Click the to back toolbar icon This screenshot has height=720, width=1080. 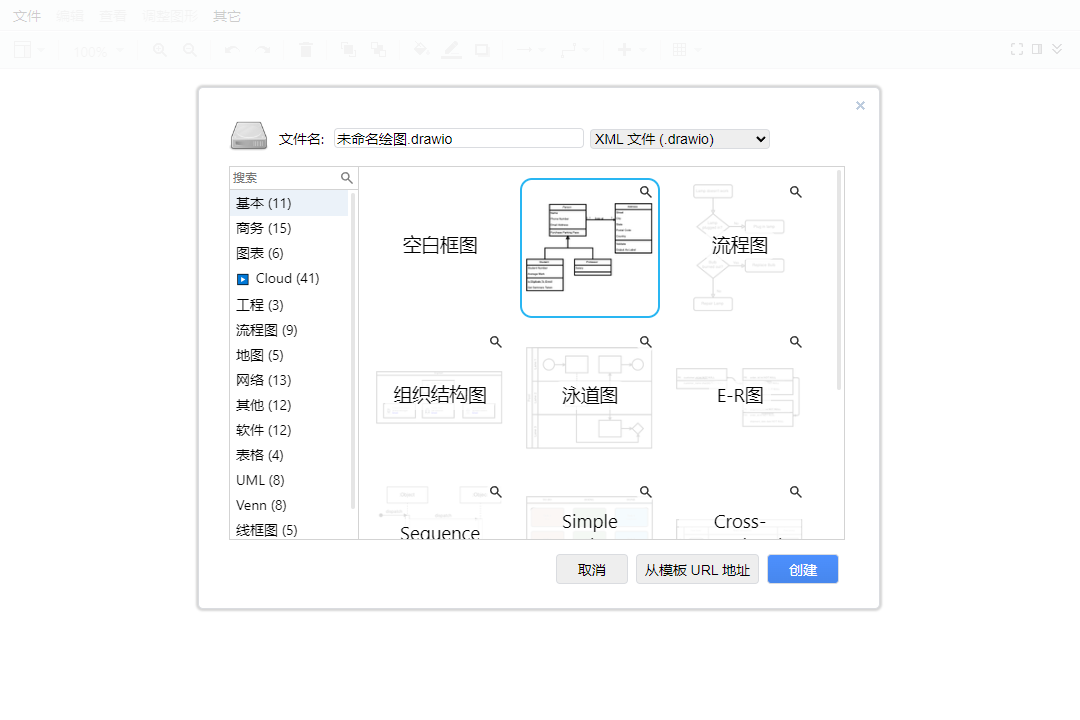pos(378,50)
